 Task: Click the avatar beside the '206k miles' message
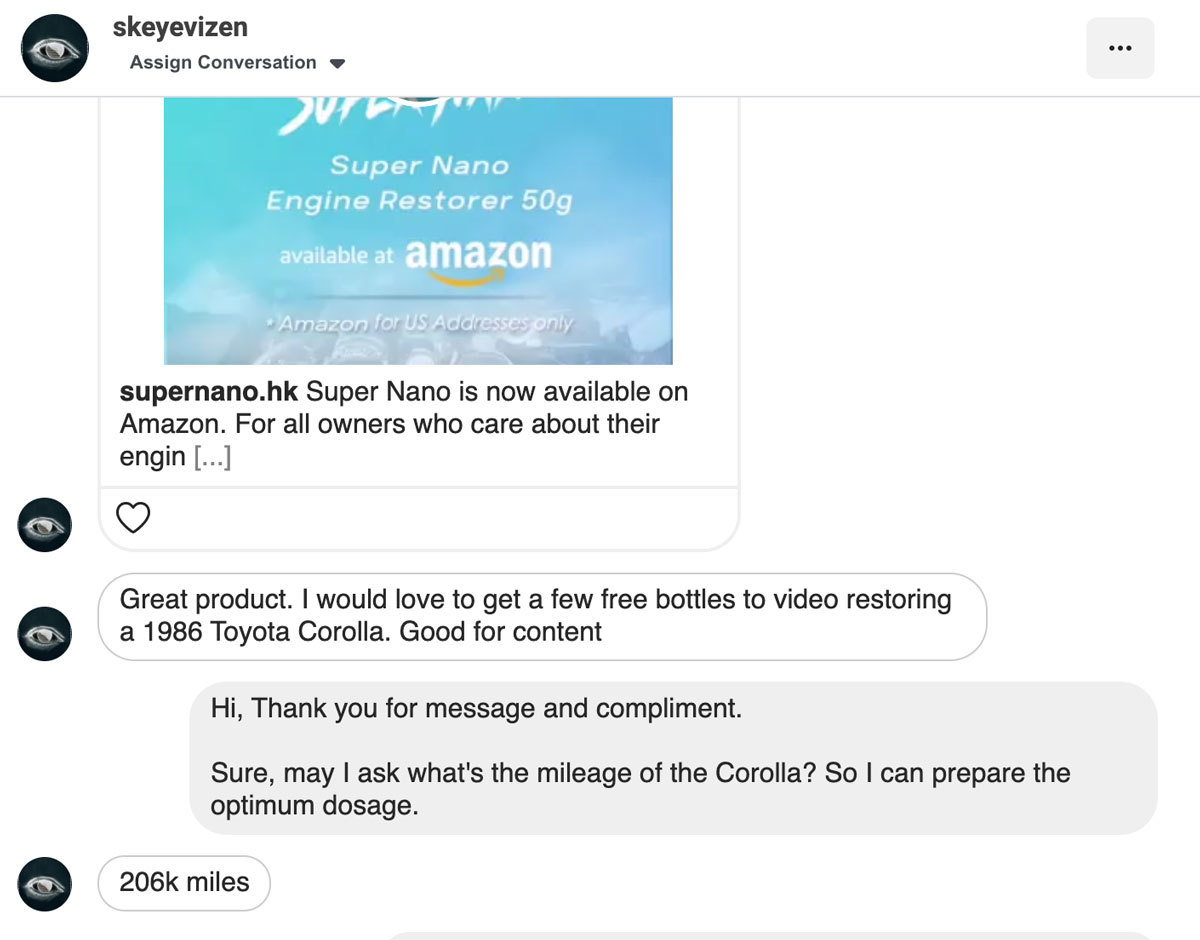44,883
